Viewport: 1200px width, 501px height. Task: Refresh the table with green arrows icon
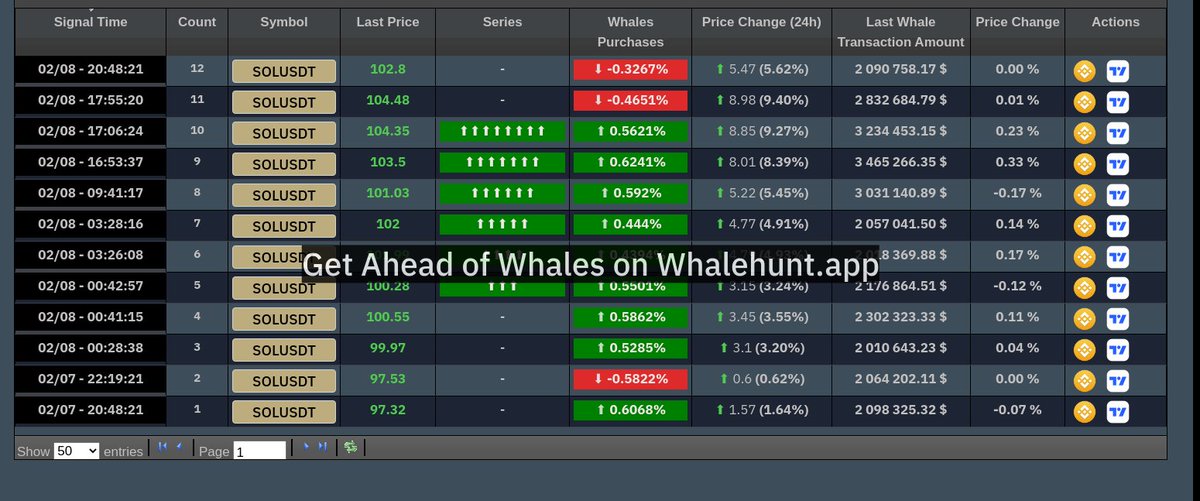(350, 447)
